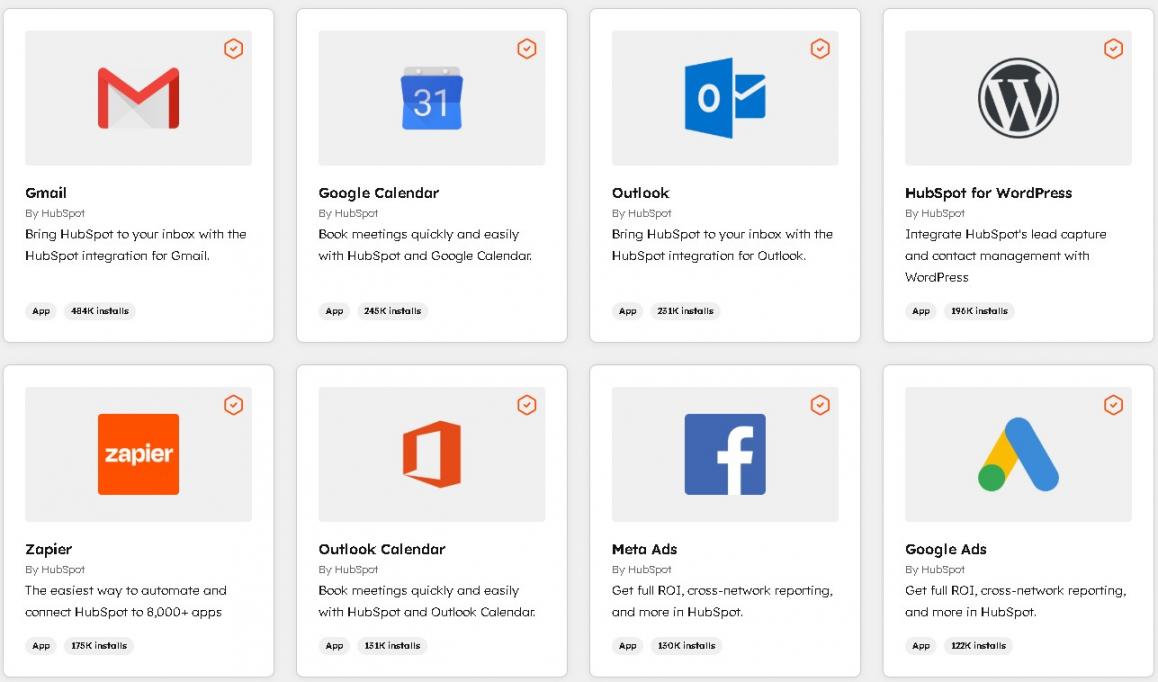Image resolution: width=1158 pixels, height=682 pixels.
Task: Click the 130K installs tag
Action: click(x=686, y=646)
